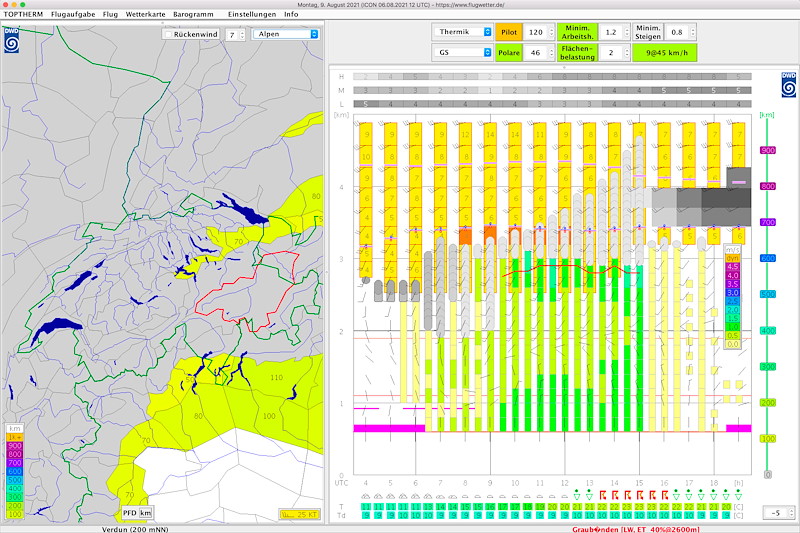
Task: Open the Einstellungen menu
Action: click(252, 14)
